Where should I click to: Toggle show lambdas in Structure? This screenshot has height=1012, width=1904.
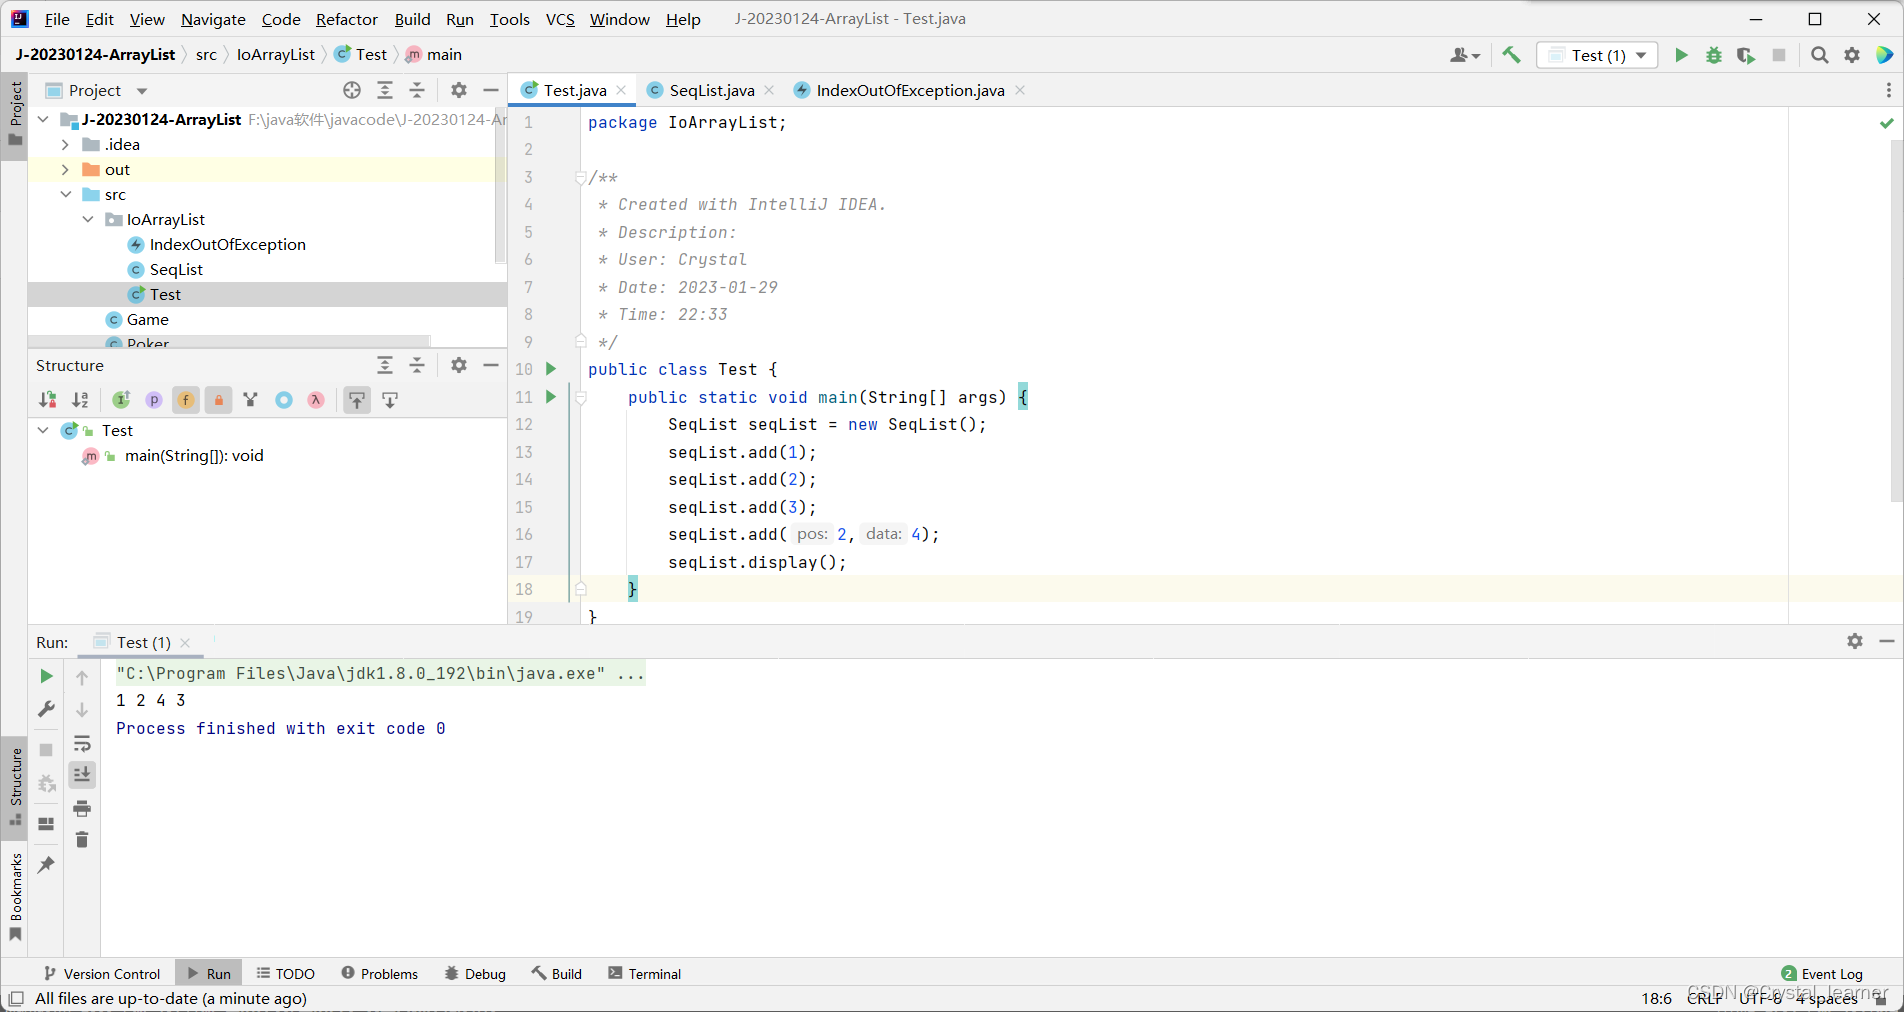pos(316,400)
